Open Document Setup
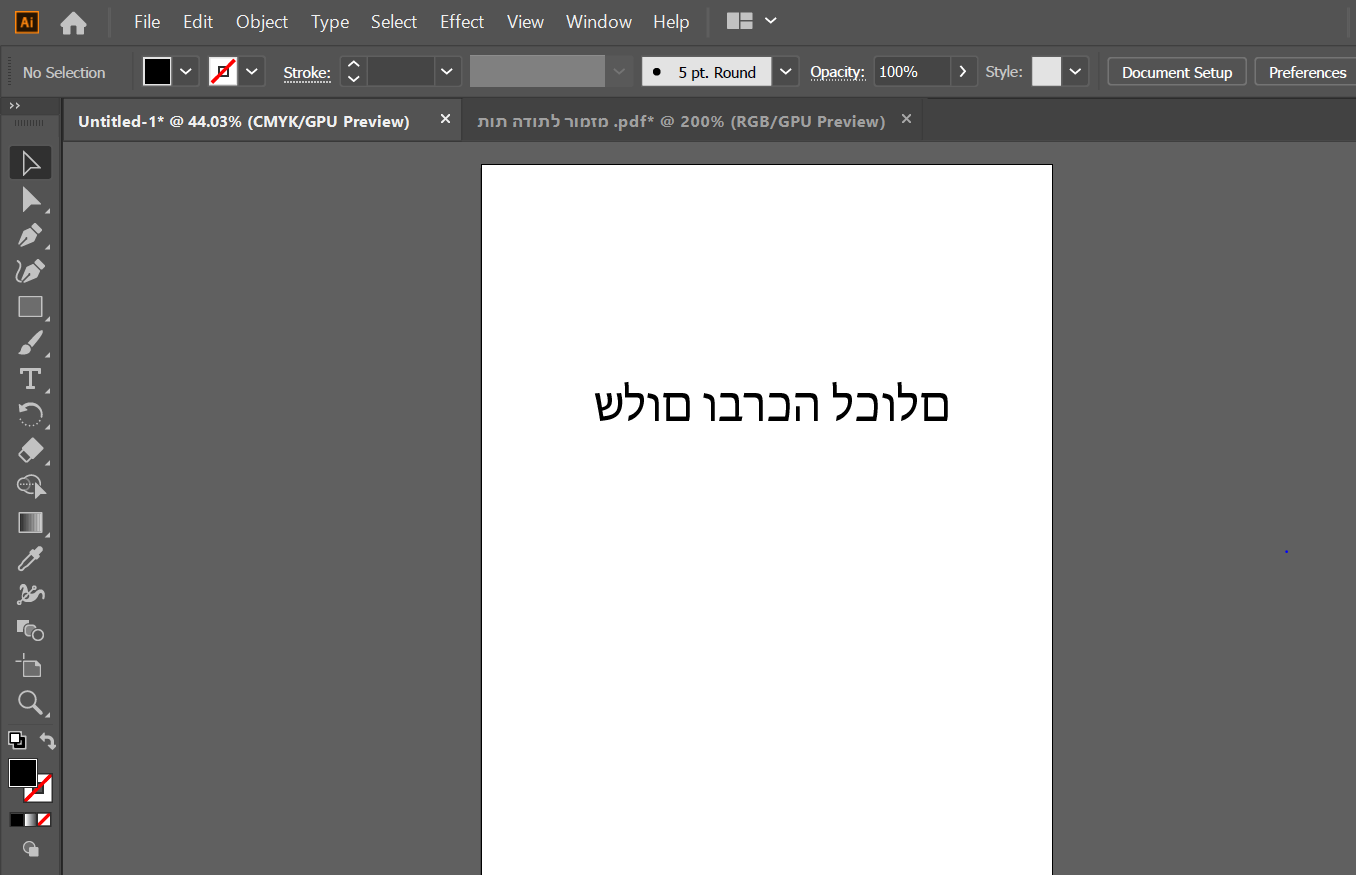The width and height of the screenshot is (1356, 875). (x=1176, y=71)
